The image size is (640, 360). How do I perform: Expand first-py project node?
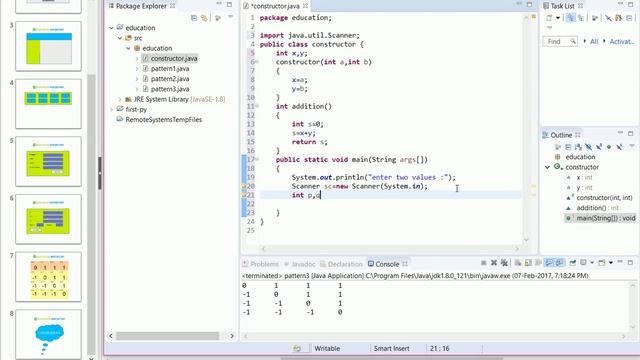pyautogui.click(x=111, y=109)
